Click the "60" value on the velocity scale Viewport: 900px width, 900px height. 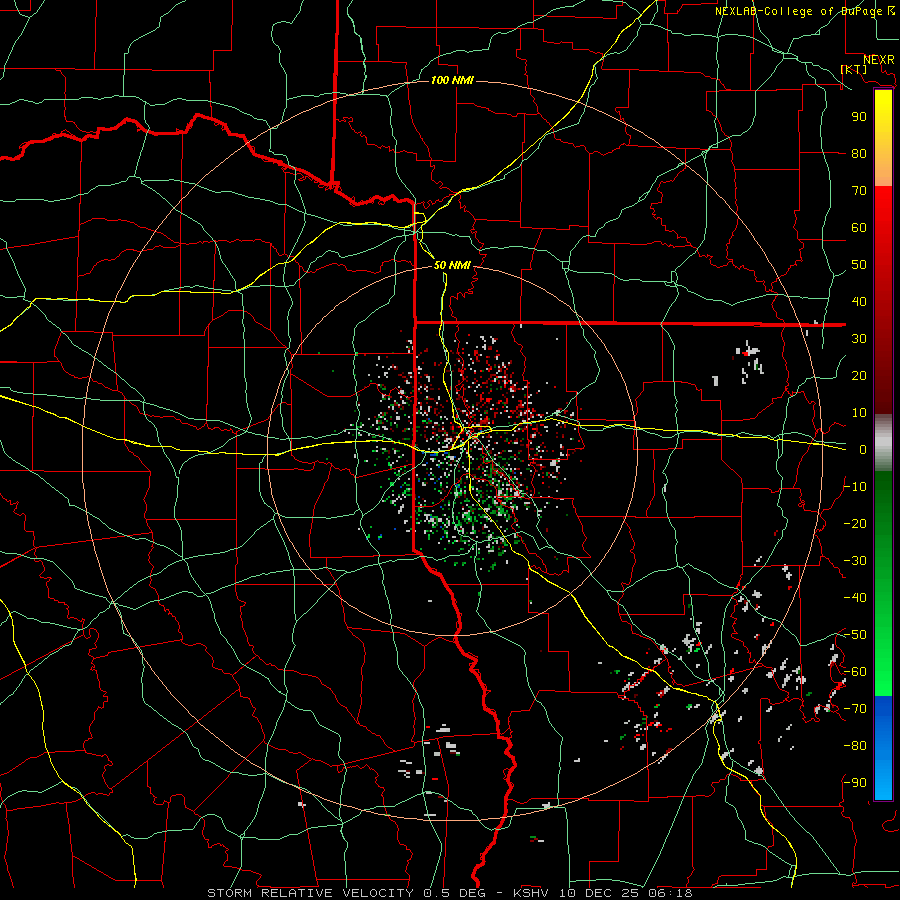point(859,227)
